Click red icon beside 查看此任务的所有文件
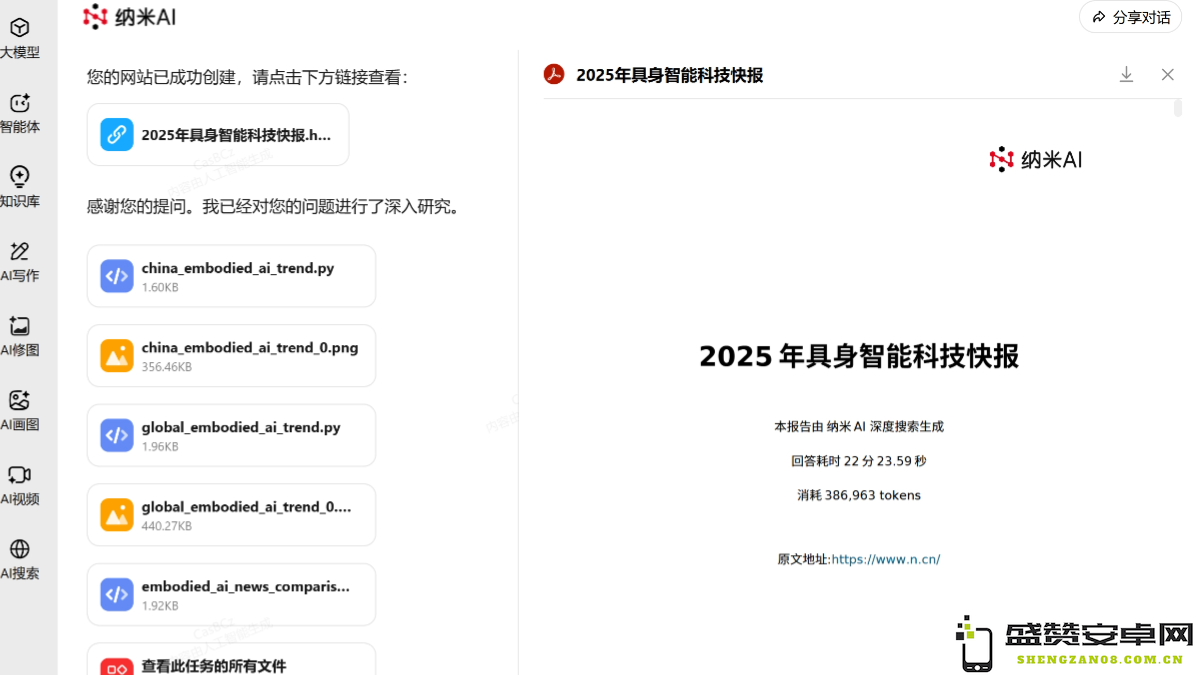This screenshot has width=1200, height=675. (117, 667)
